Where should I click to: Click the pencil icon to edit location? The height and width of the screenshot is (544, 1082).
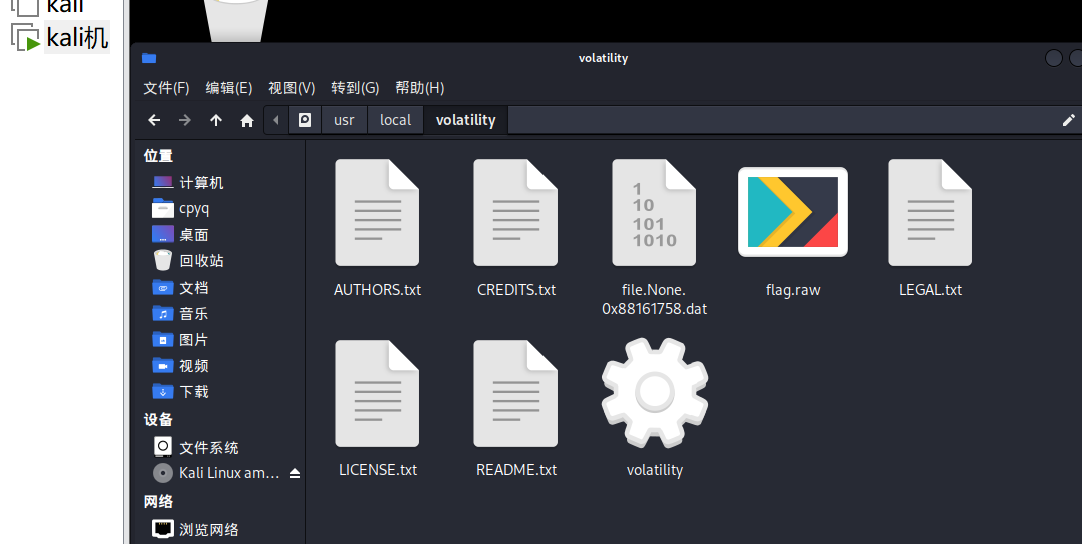1068,120
